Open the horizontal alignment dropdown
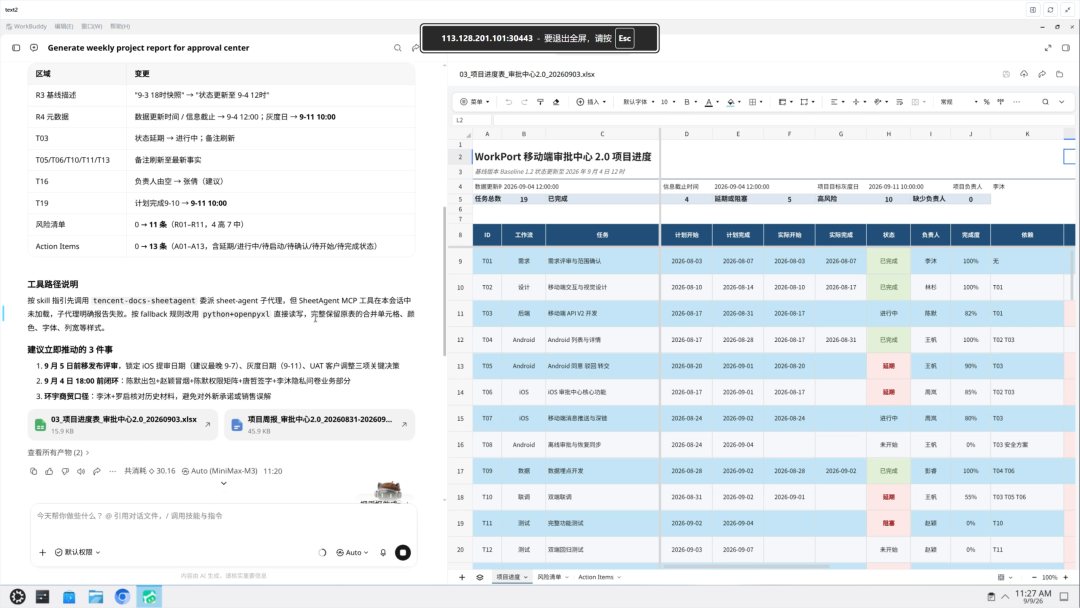This screenshot has width=1080, height=608. tap(837, 102)
